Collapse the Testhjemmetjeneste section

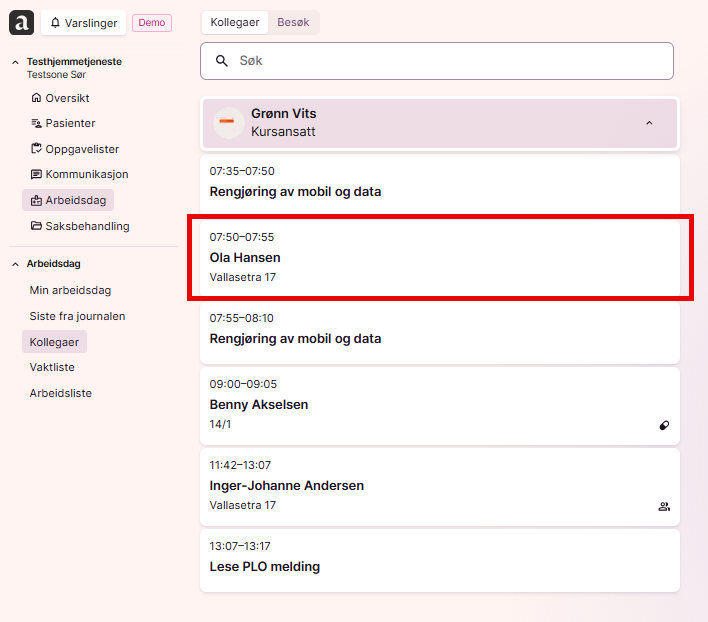[x=15, y=62]
